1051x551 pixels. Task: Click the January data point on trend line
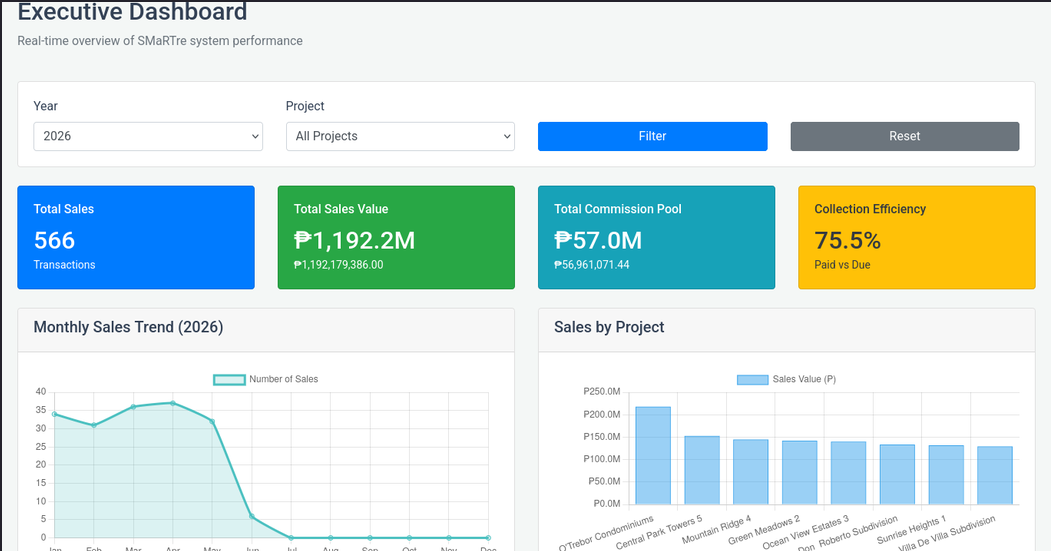[x=54, y=414]
